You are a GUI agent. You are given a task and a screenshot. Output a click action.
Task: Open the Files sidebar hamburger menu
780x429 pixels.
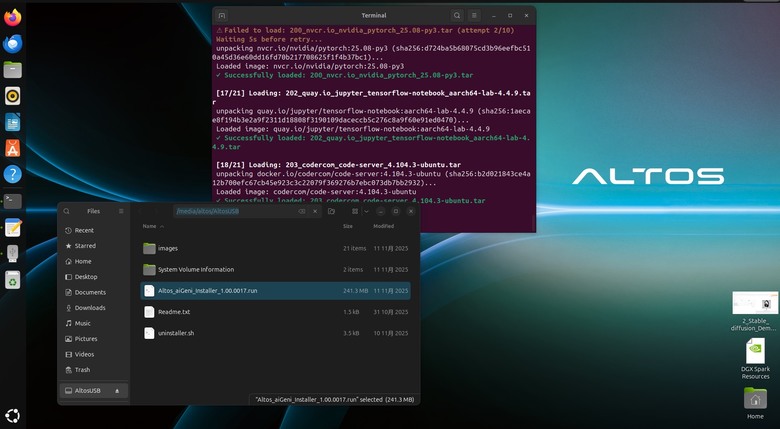121,211
